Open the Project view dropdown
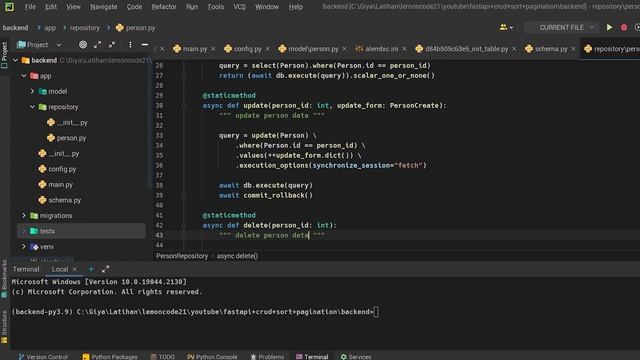 [x=39, y=44]
